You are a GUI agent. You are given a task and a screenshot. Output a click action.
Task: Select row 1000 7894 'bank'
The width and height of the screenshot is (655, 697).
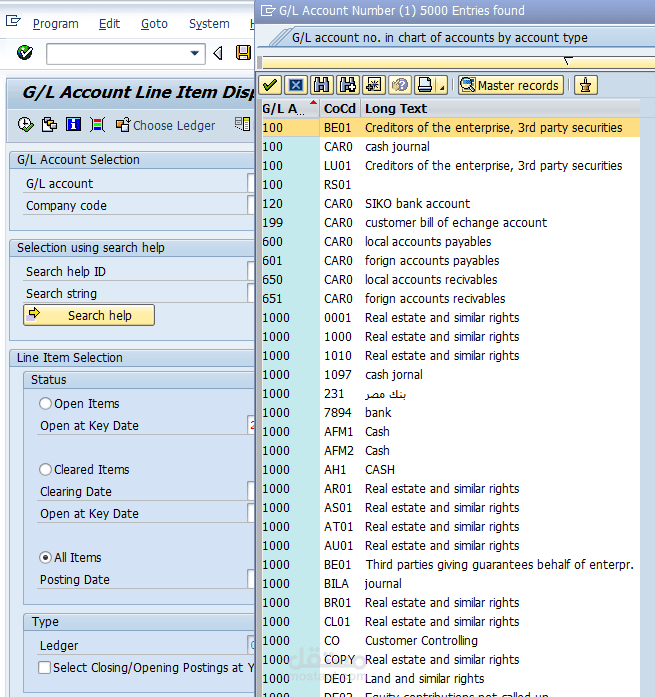(x=451, y=413)
